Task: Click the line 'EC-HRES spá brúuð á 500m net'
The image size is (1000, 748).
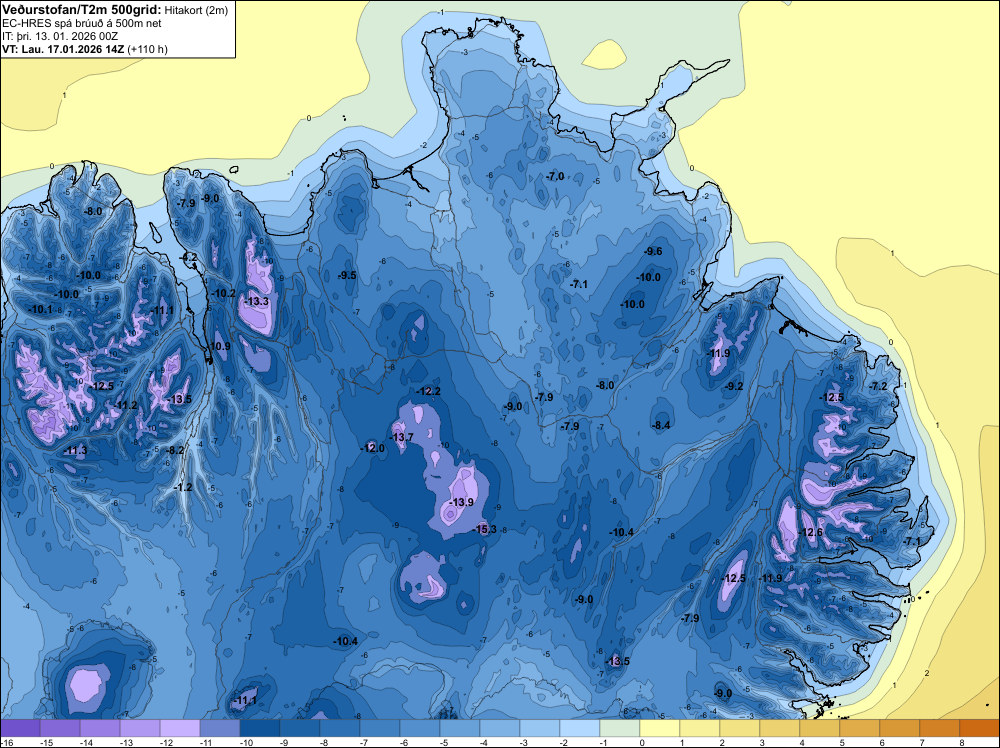Action: click(x=82, y=23)
